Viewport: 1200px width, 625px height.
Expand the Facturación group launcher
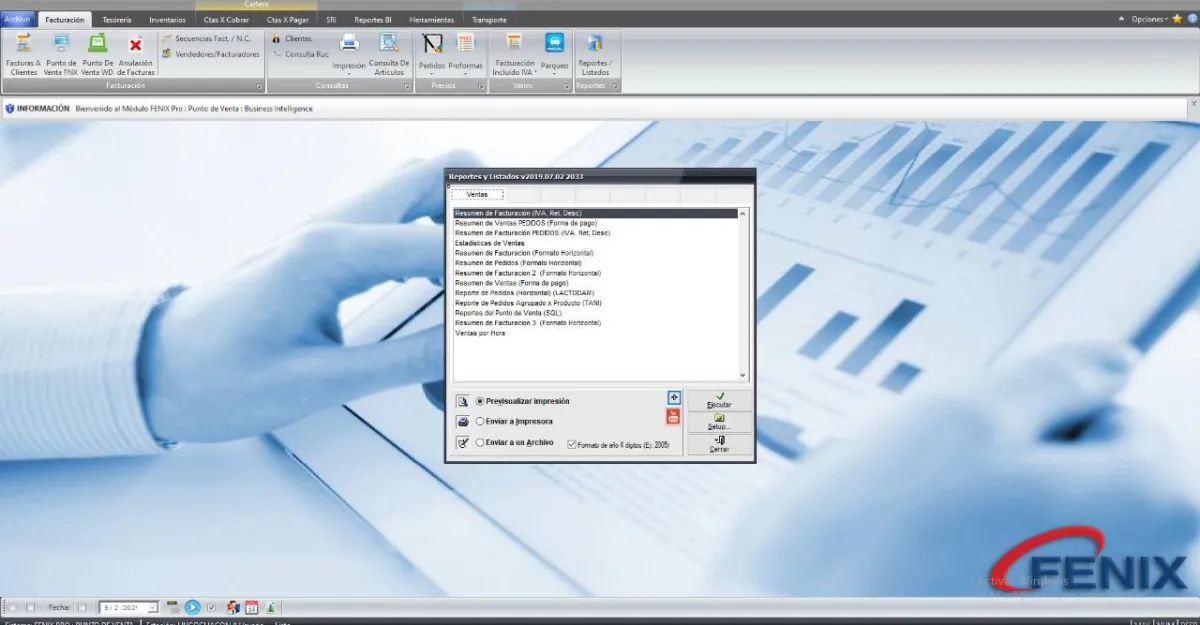click(x=259, y=87)
